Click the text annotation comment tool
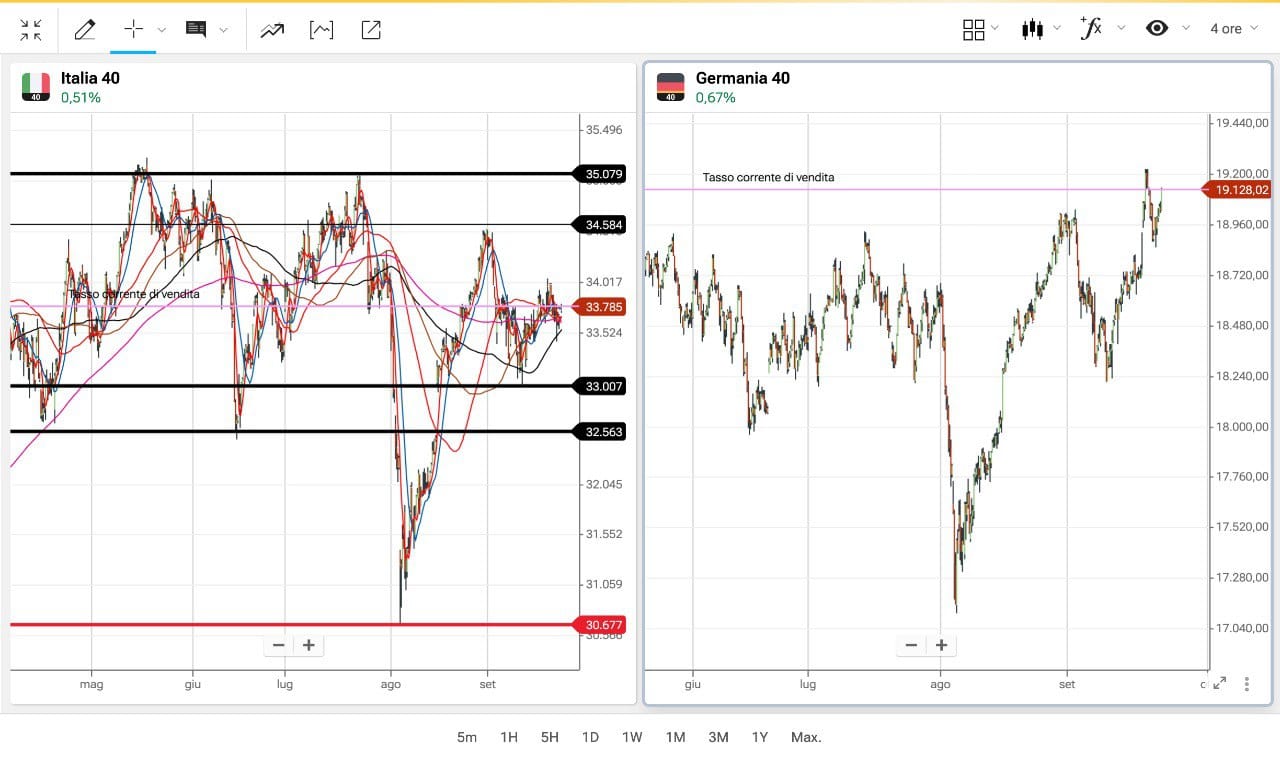 [196, 29]
